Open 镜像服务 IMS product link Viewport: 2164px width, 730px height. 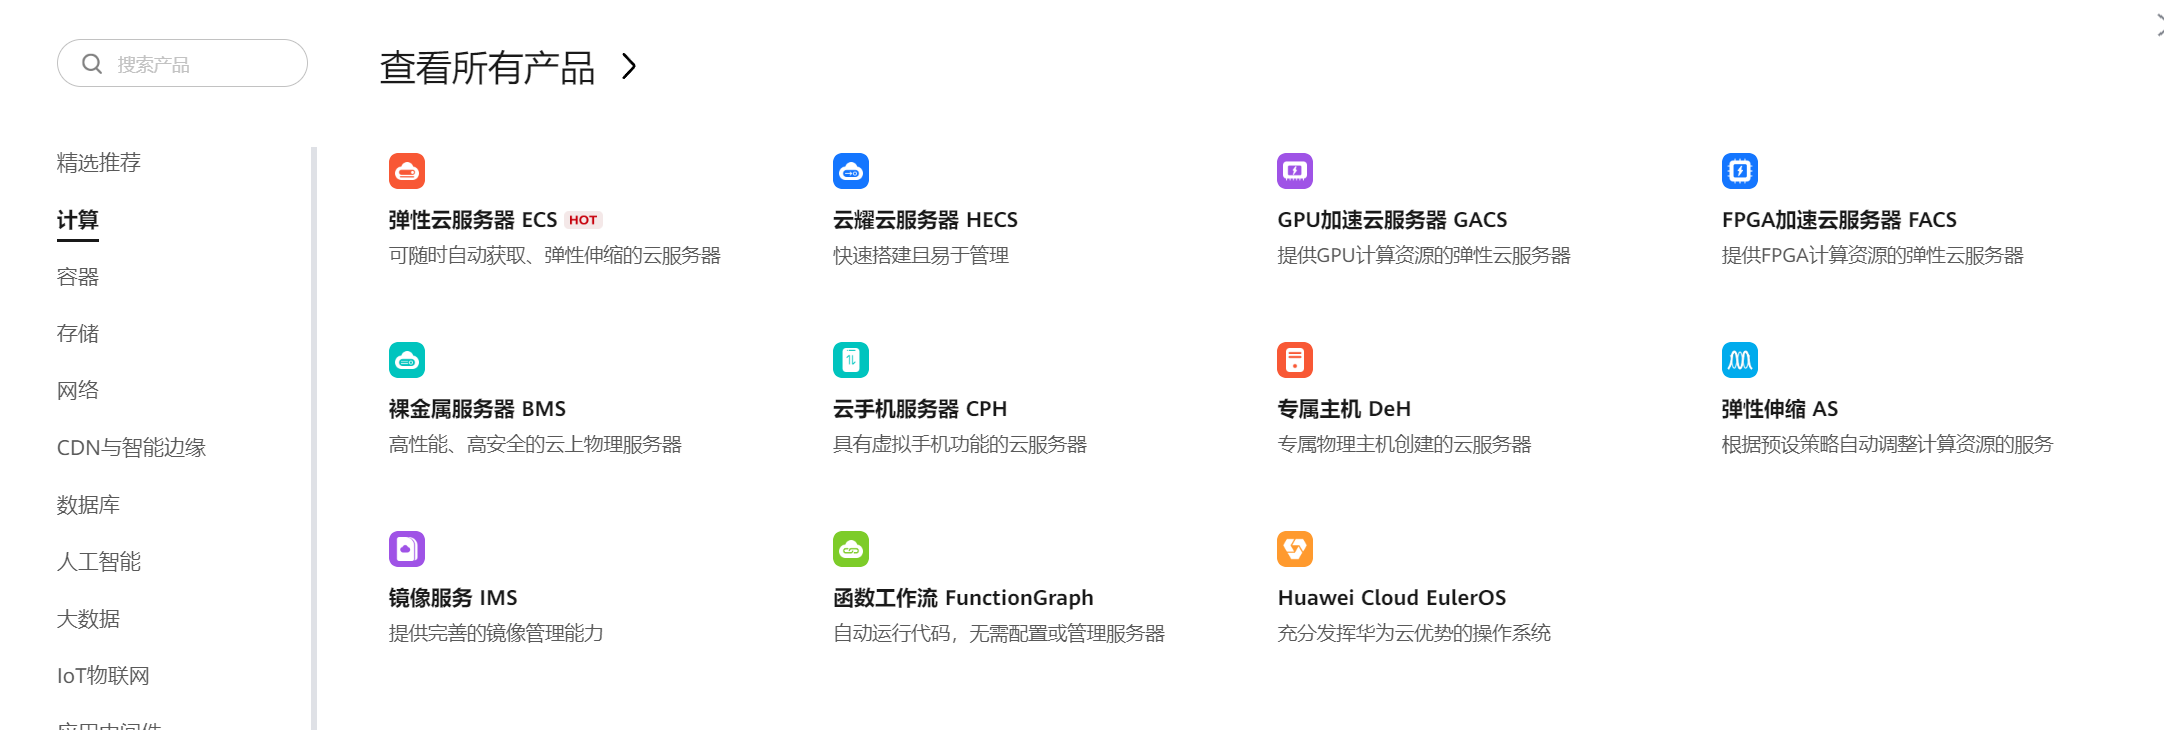click(453, 598)
